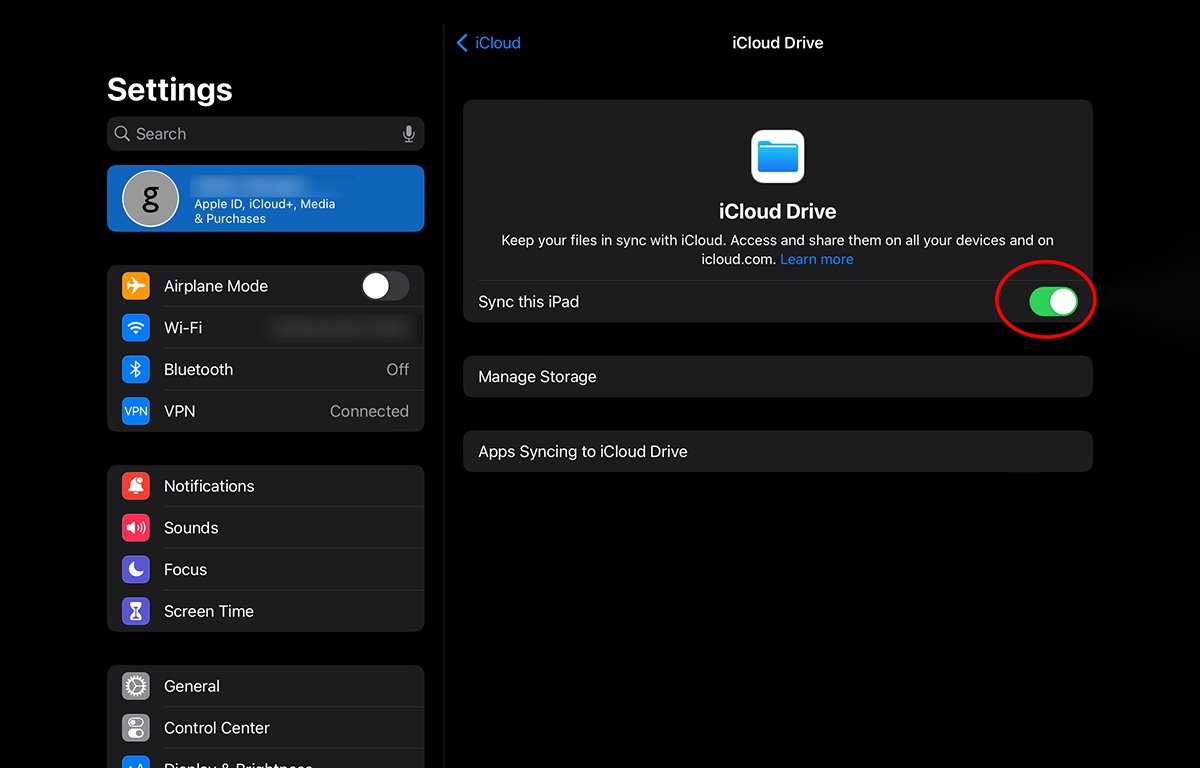Tap the iCloud Drive folder icon

(777, 156)
